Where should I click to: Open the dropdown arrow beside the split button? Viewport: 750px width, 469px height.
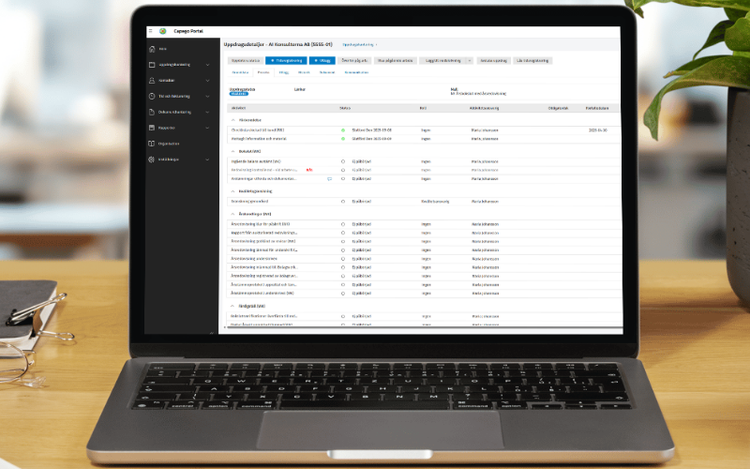pos(470,61)
